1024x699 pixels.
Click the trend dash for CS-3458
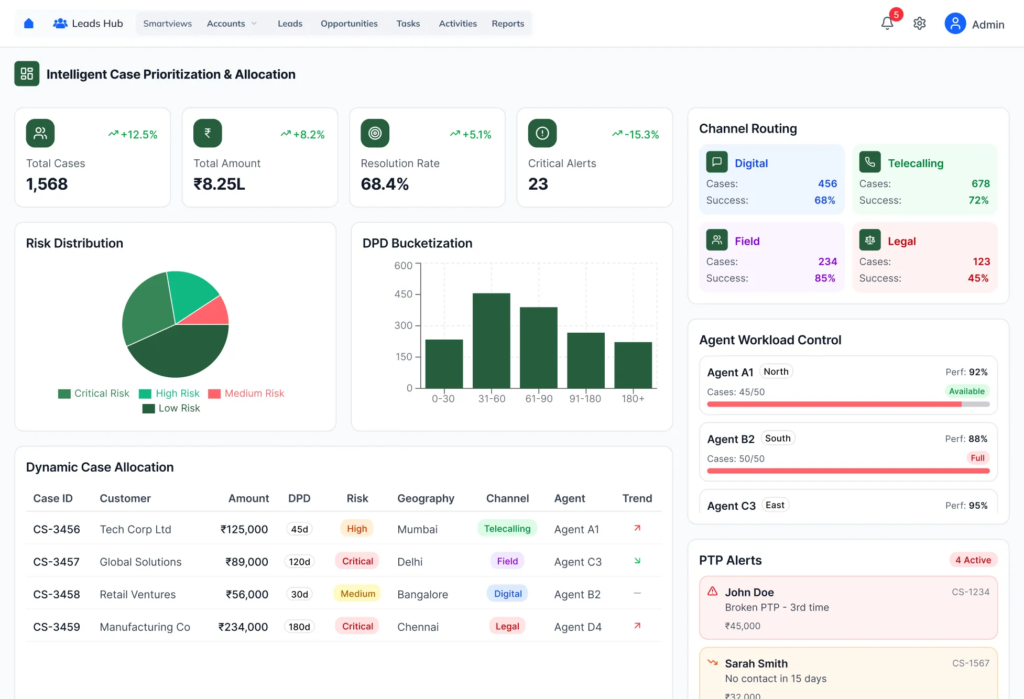[x=637, y=593]
